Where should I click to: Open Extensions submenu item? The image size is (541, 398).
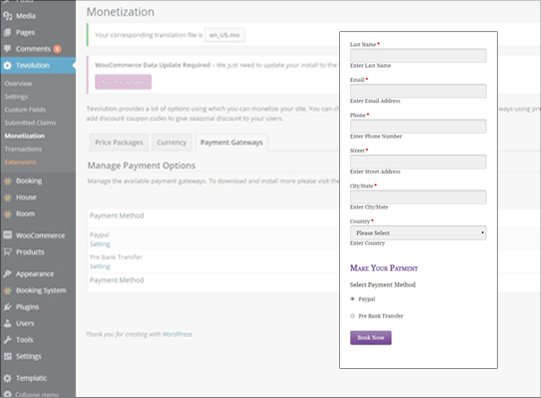(x=20, y=162)
